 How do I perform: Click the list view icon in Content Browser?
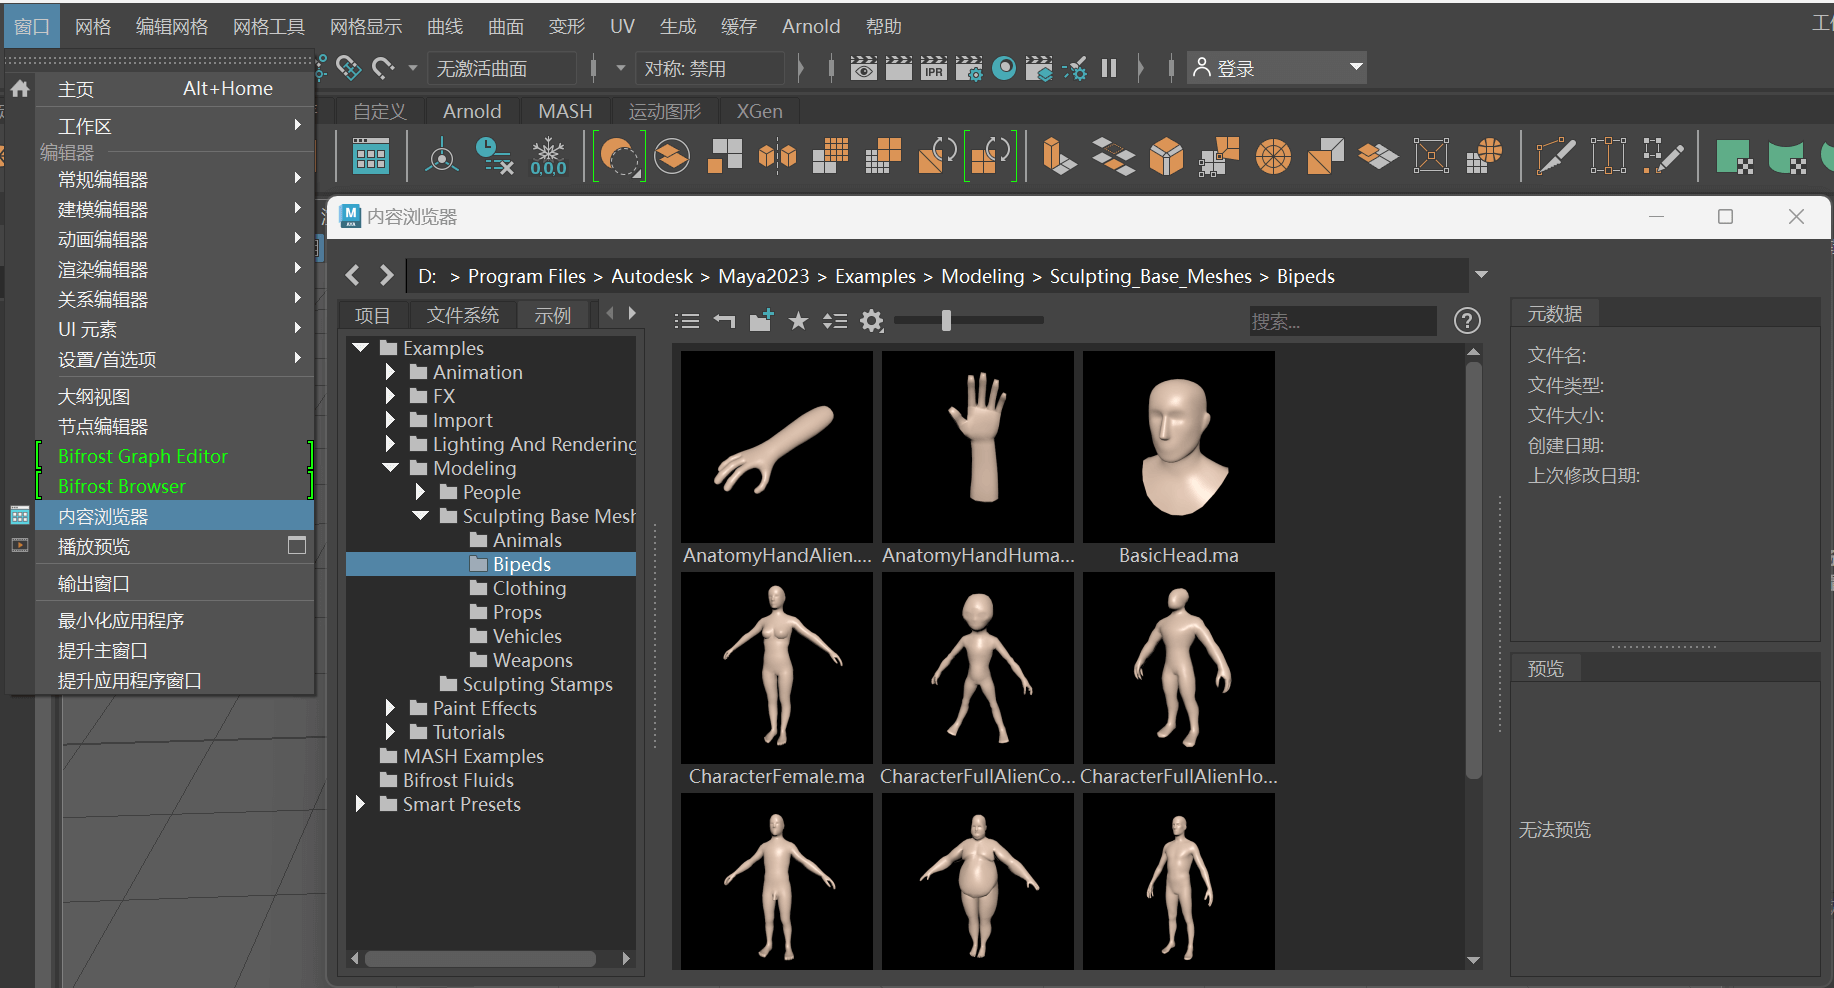tap(687, 321)
